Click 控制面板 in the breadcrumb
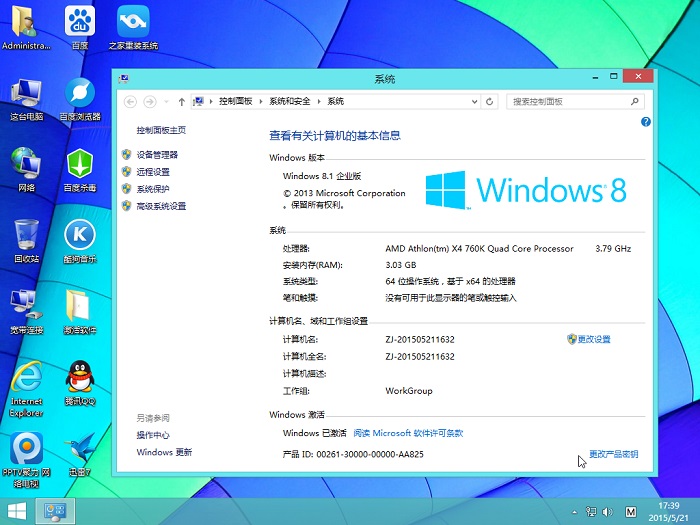Screen dimensions: 700x525 point(235,101)
